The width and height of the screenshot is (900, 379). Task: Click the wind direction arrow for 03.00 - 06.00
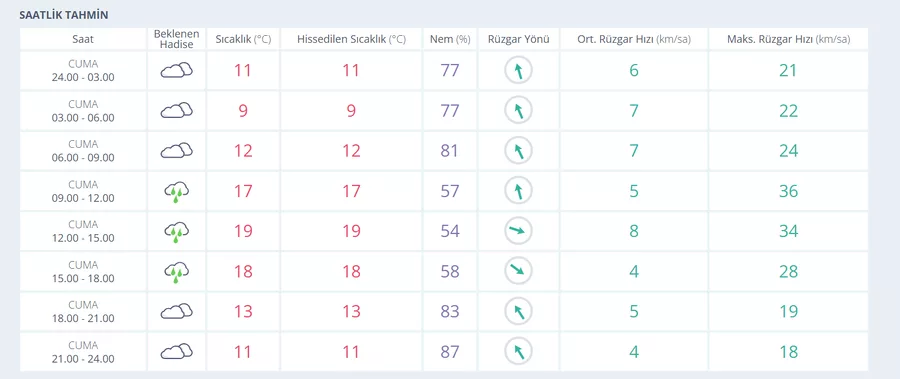pos(518,111)
